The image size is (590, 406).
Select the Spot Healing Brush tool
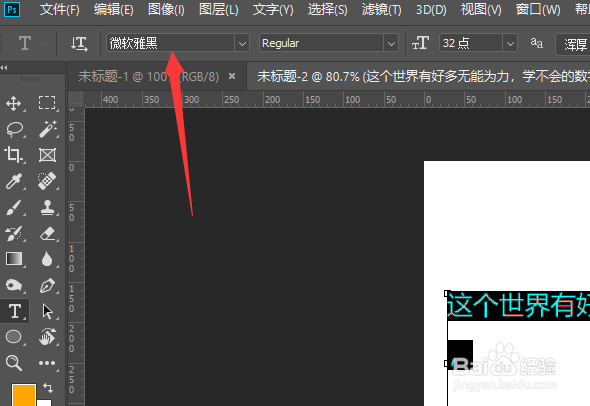pyautogui.click(x=47, y=181)
